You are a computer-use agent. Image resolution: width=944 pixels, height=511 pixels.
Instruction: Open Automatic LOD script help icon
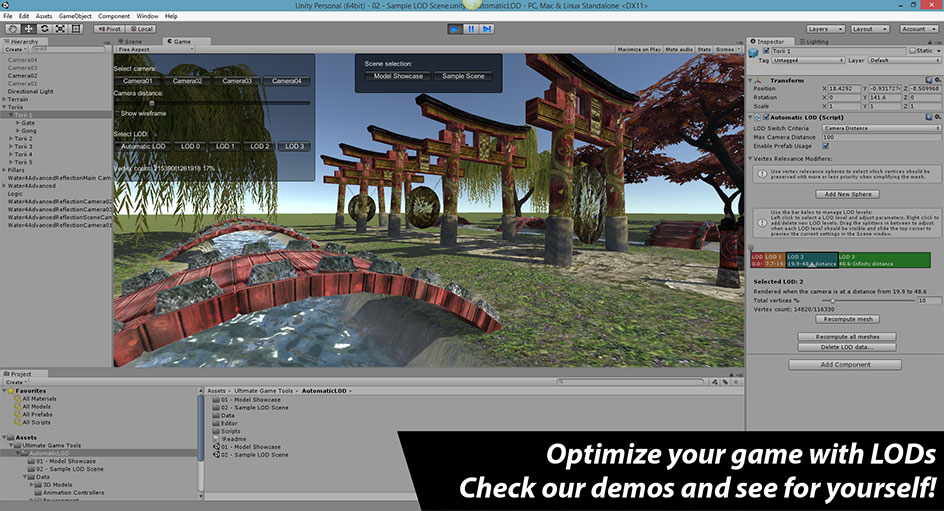928,117
